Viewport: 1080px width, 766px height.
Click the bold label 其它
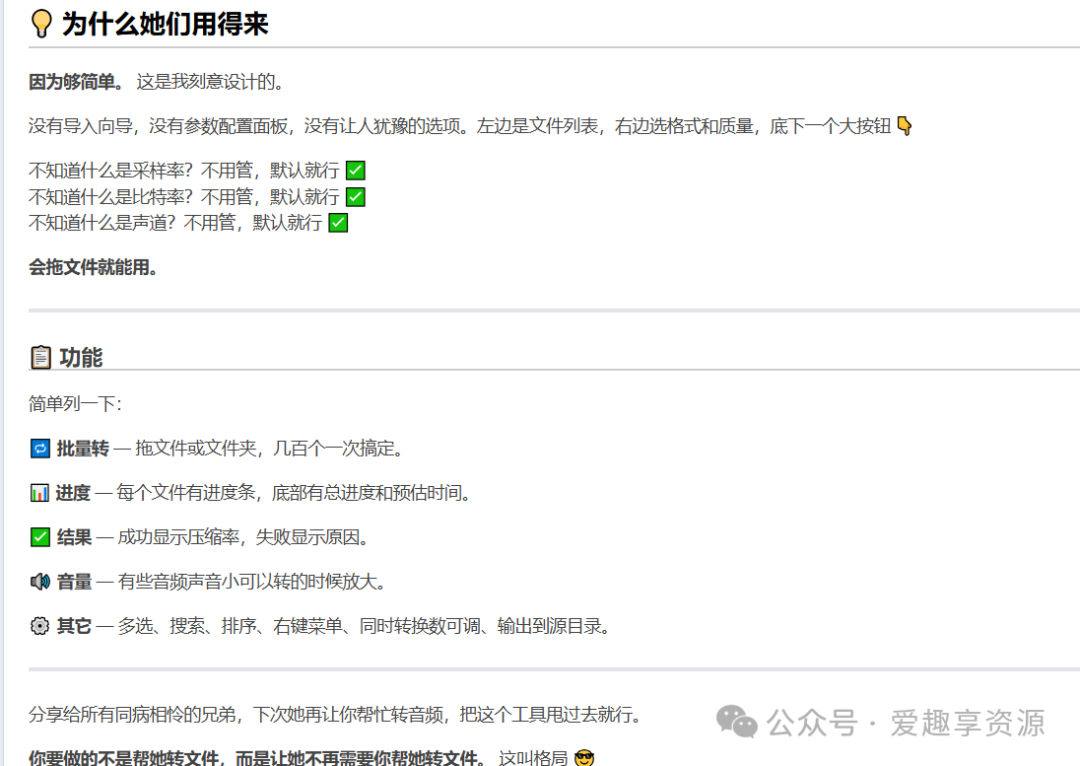[74, 626]
